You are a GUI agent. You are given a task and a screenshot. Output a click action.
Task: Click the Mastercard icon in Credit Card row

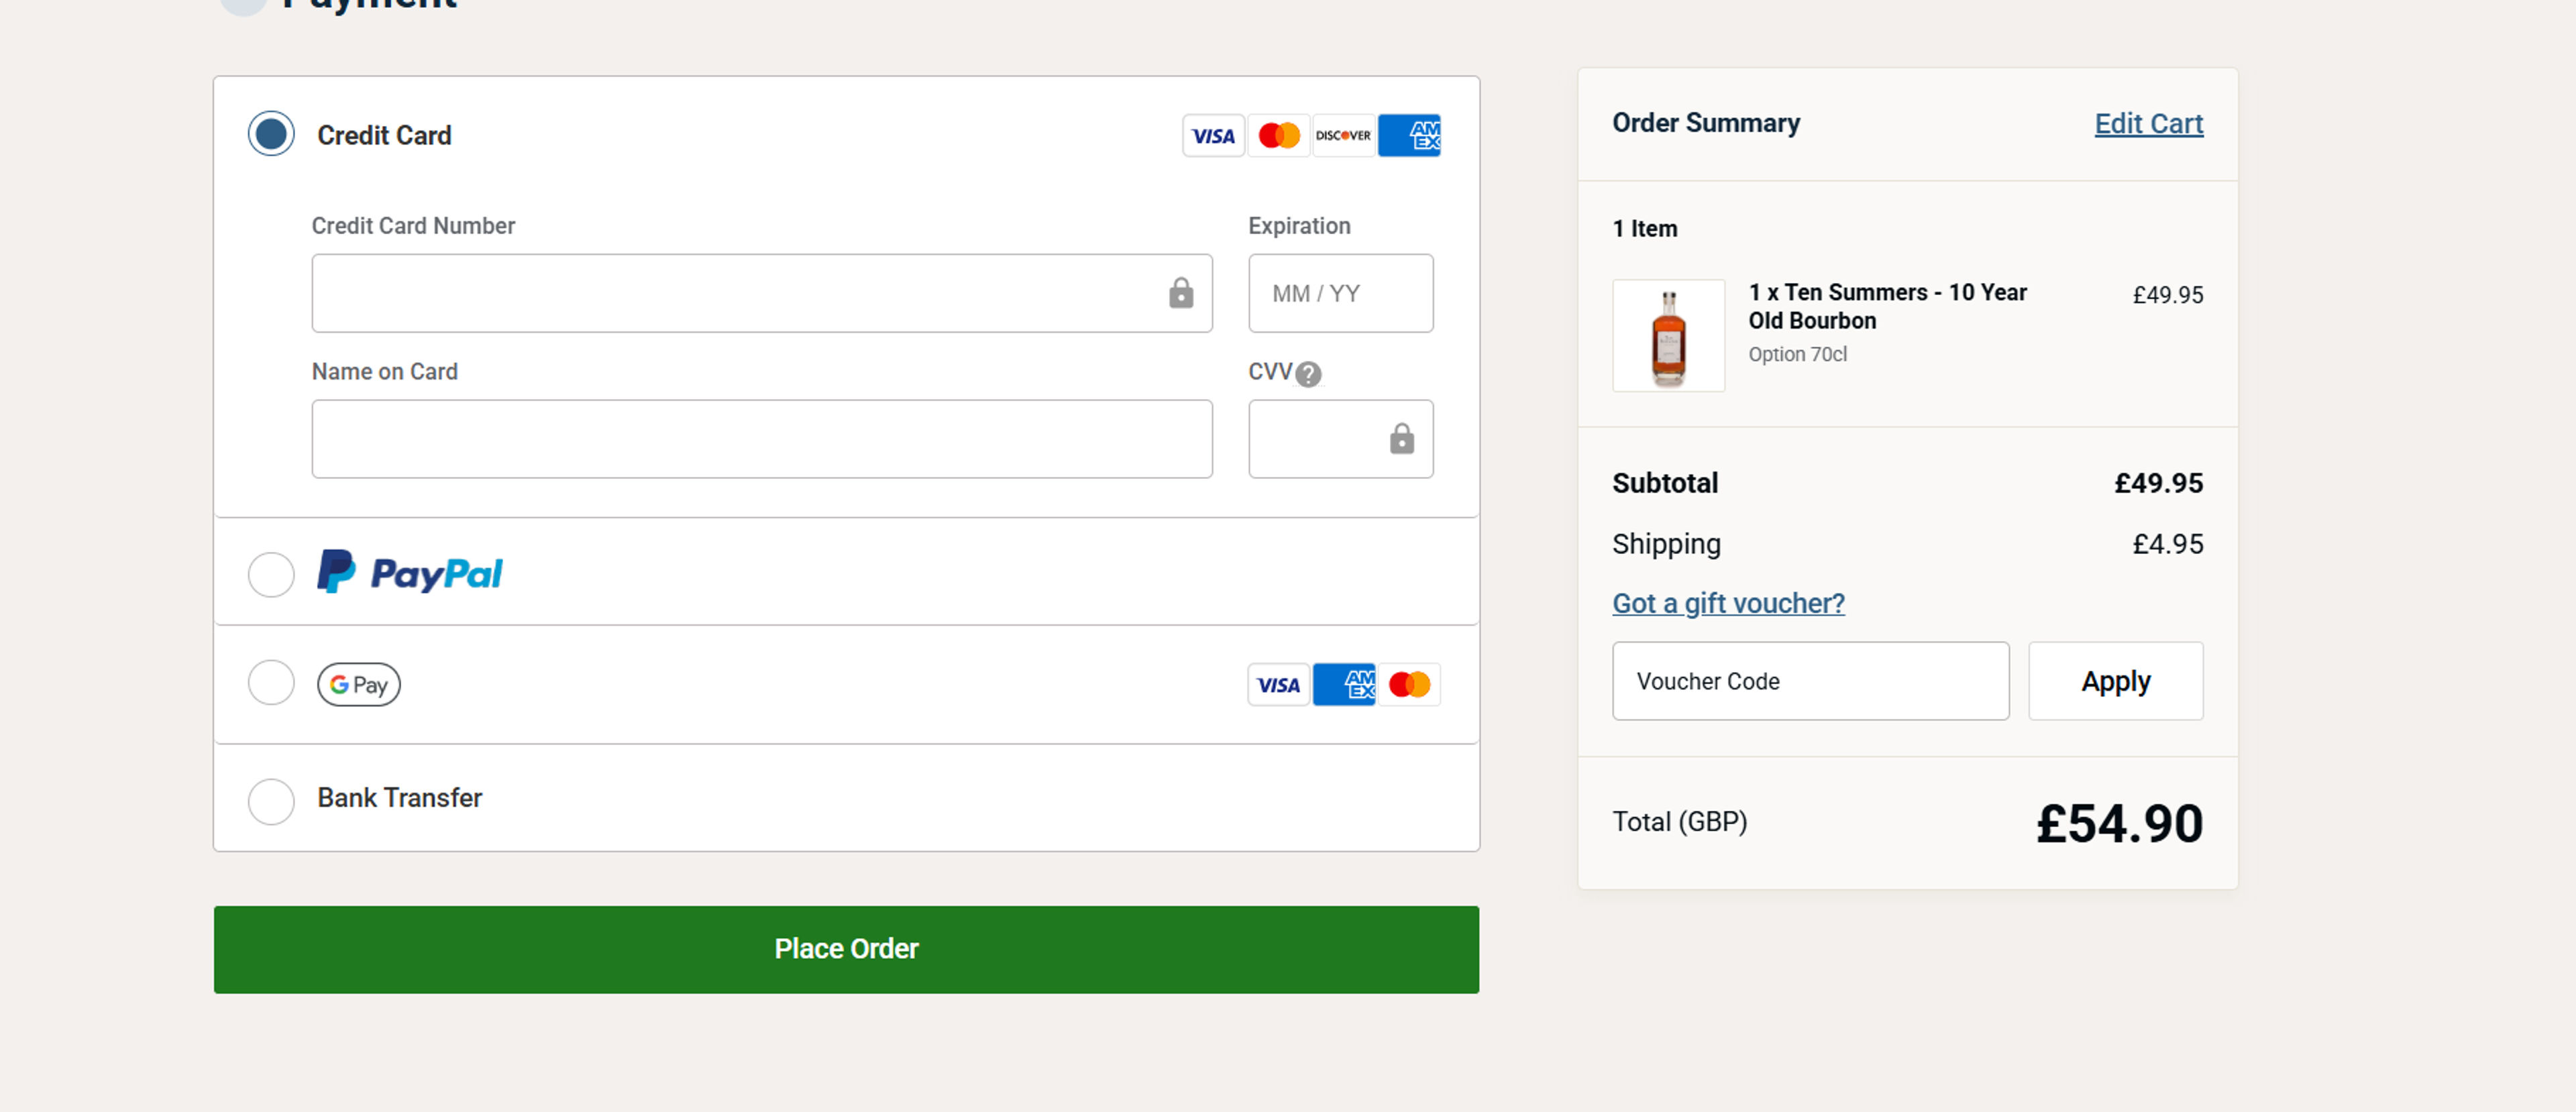click(1278, 135)
